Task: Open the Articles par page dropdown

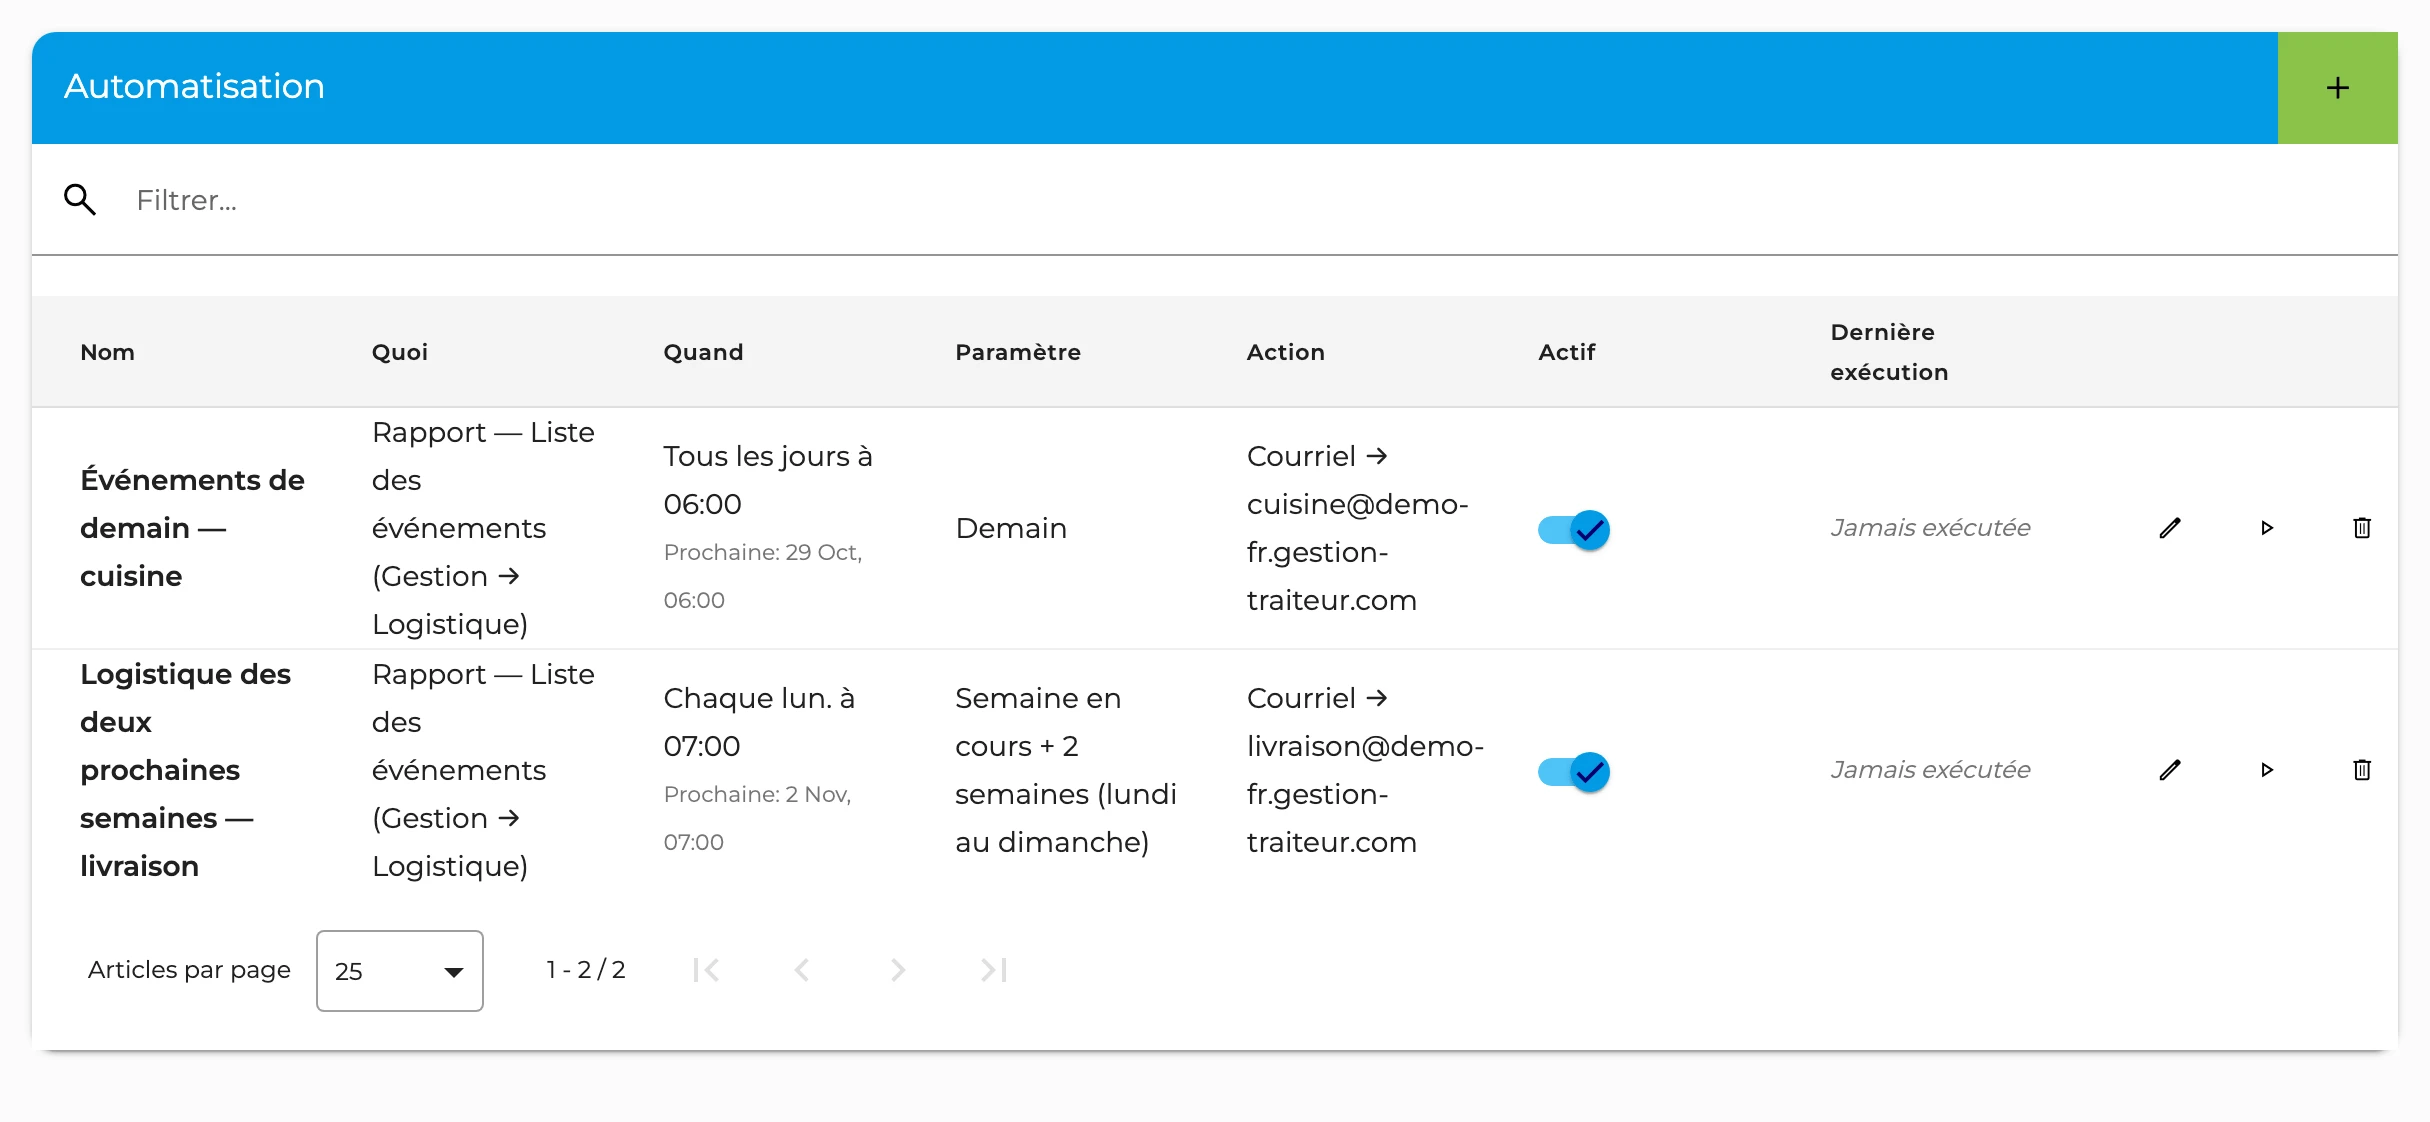Action: coord(400,971)
